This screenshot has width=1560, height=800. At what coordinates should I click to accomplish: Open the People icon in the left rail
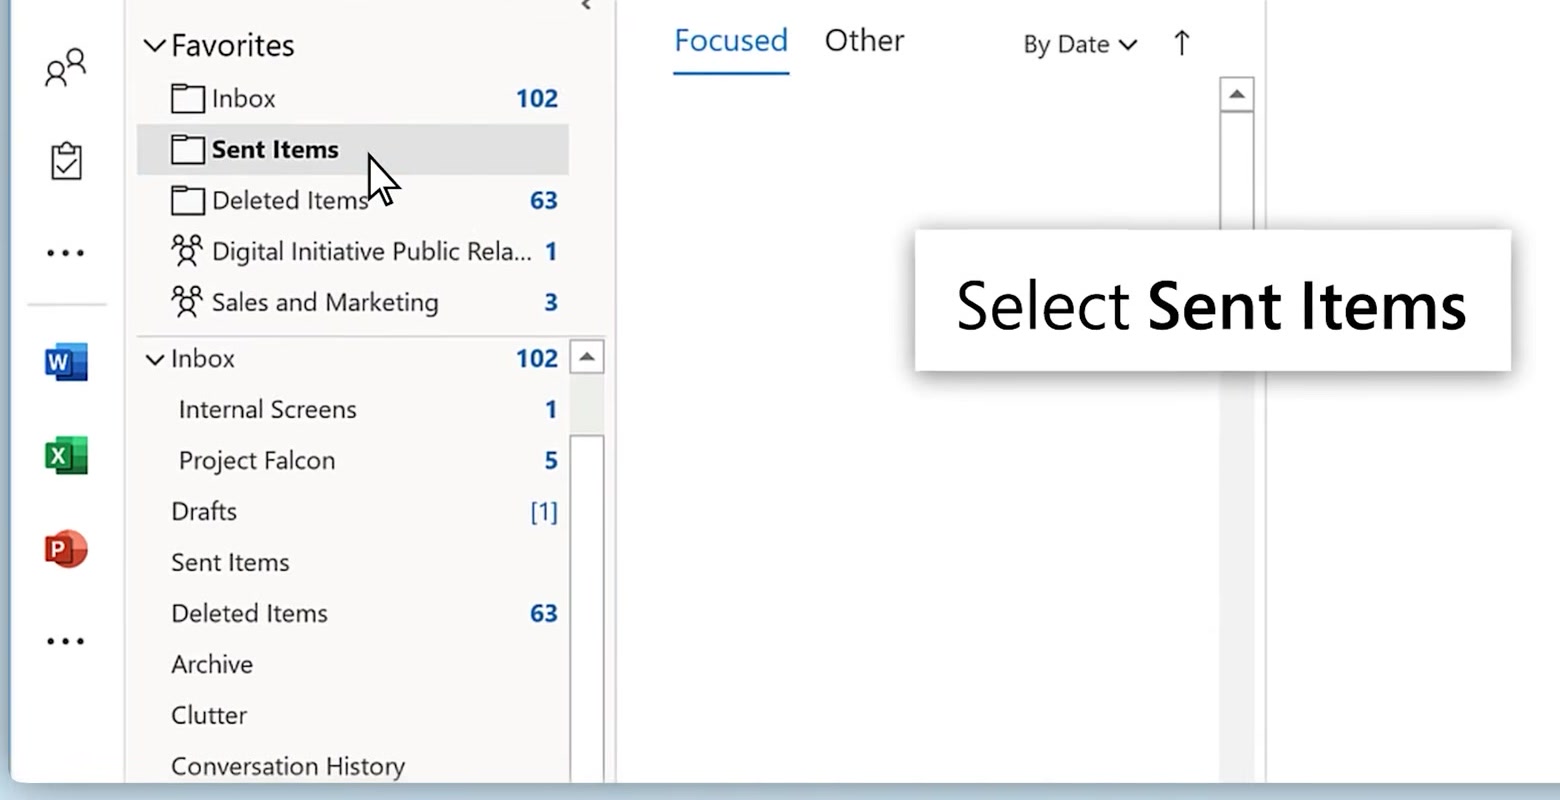click(66, 68)
